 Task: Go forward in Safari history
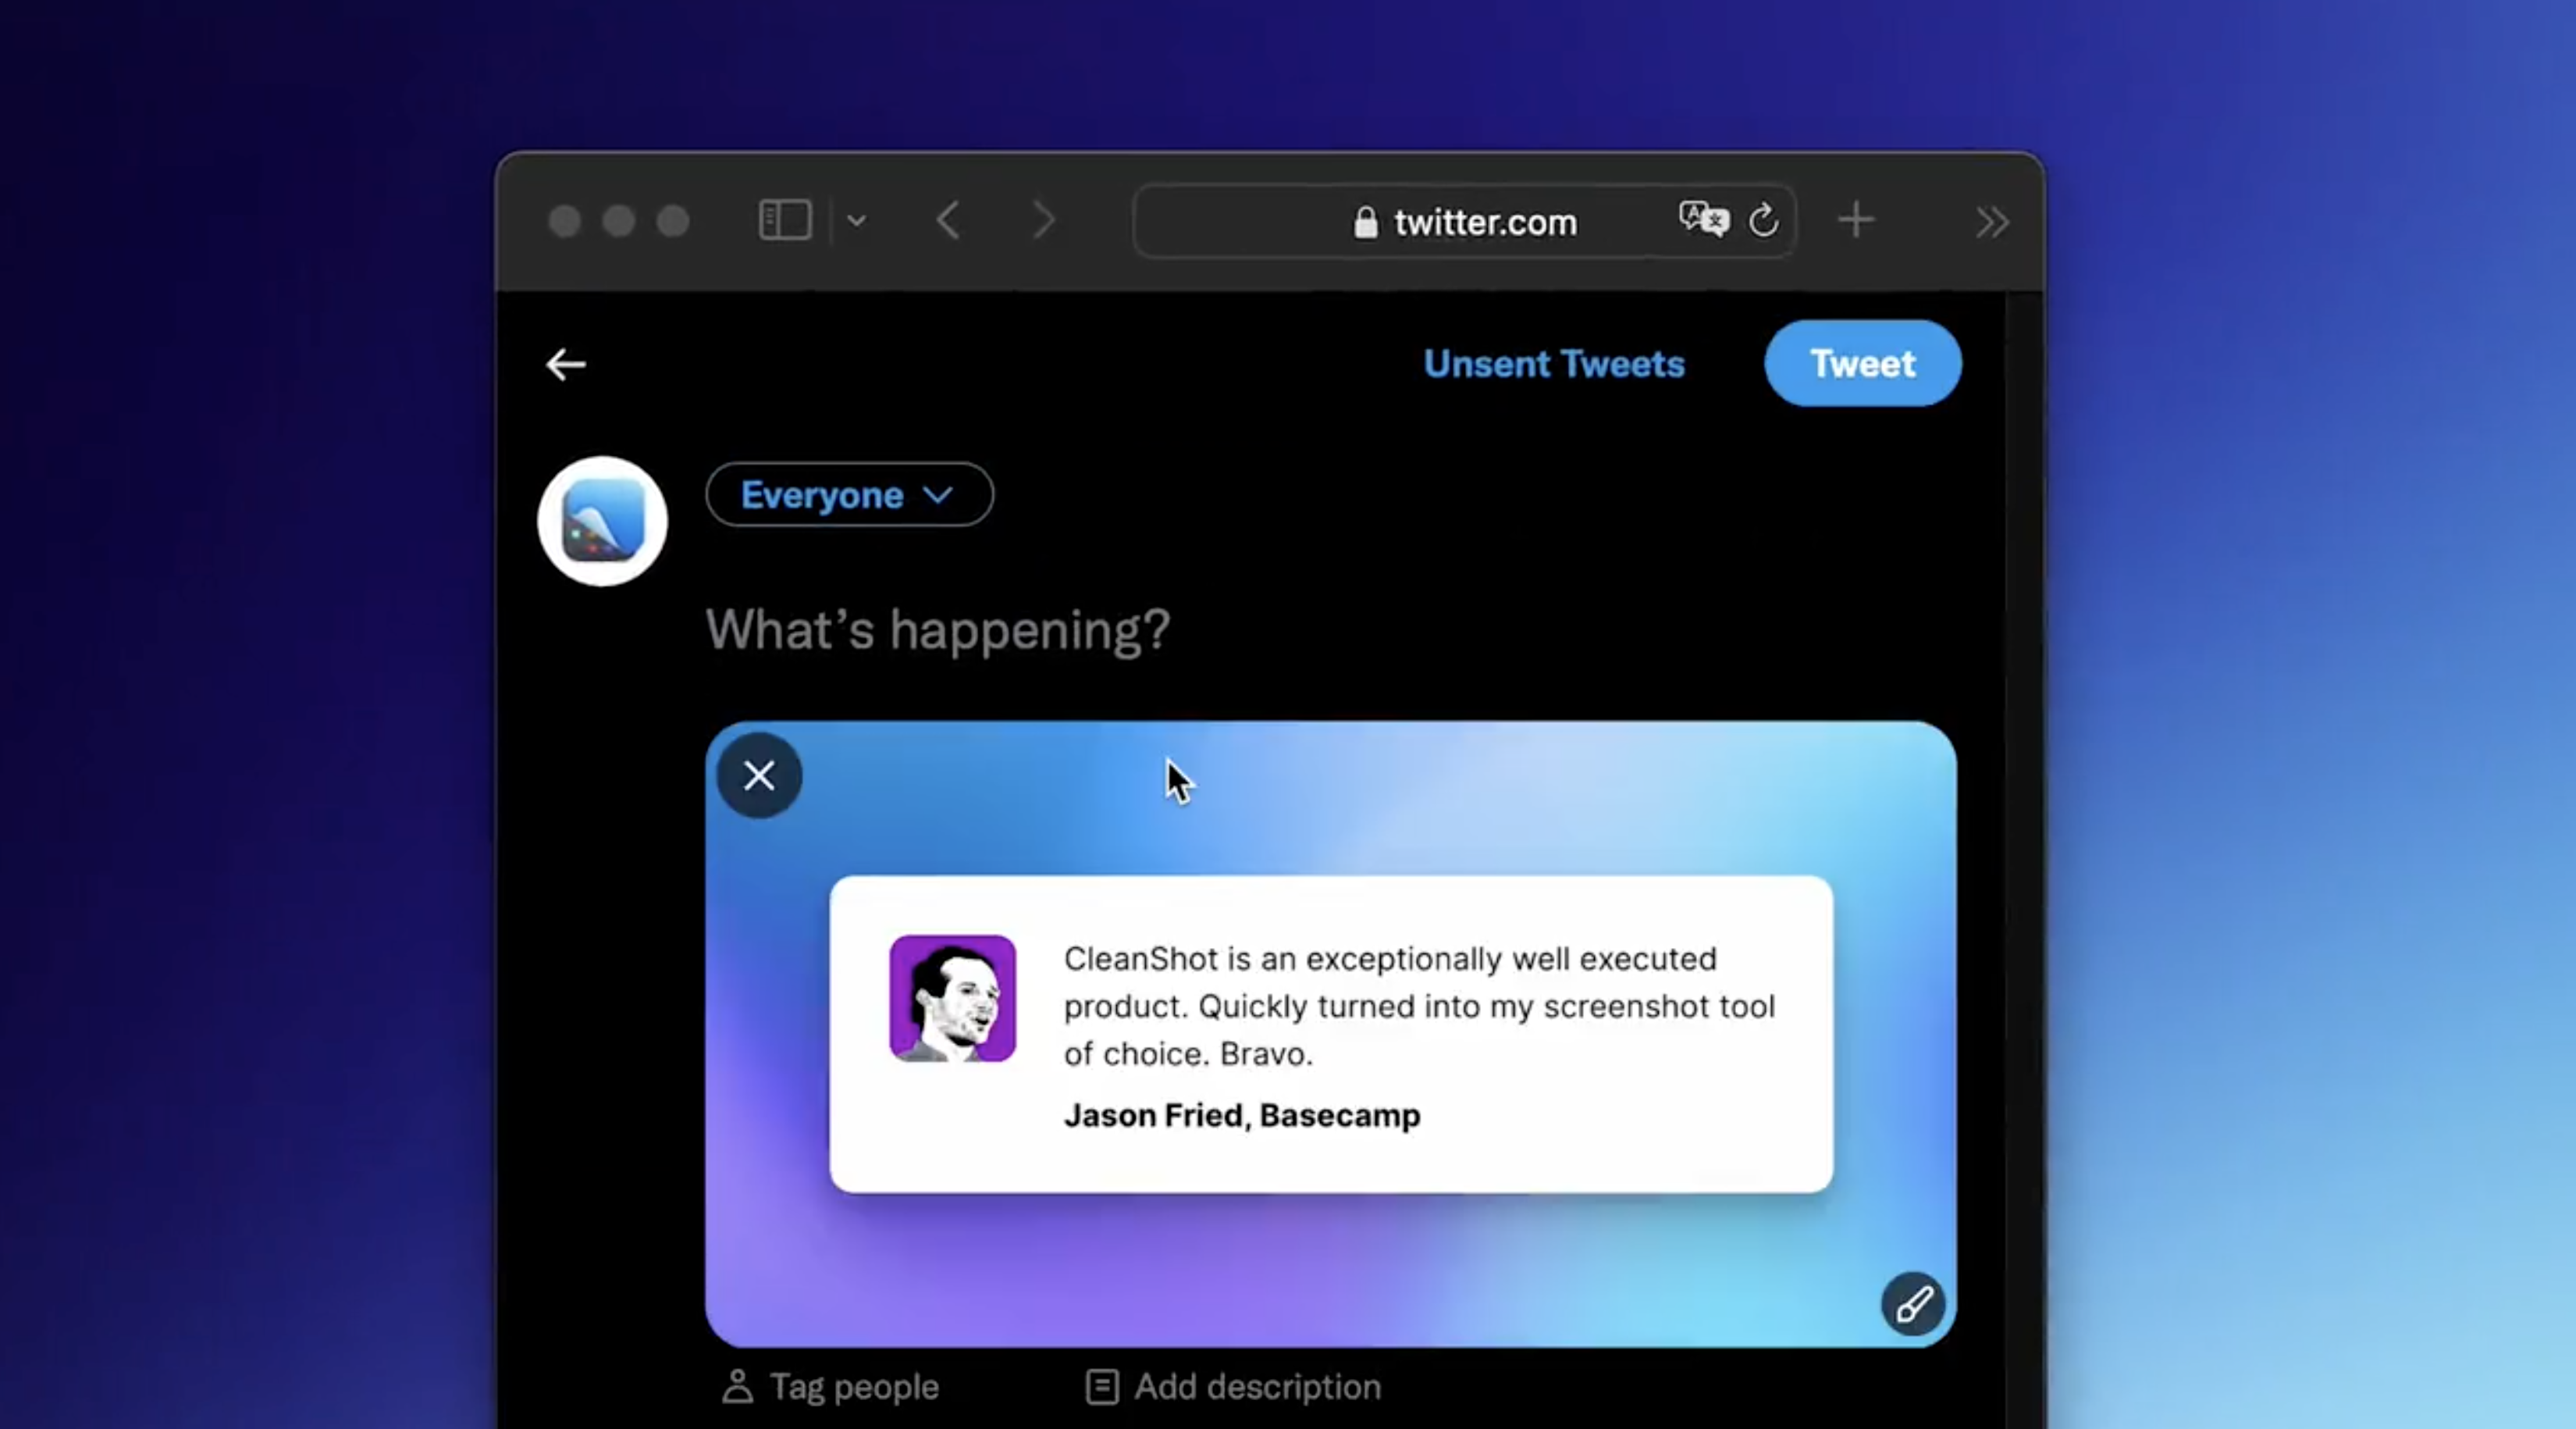coord(1043,220)
